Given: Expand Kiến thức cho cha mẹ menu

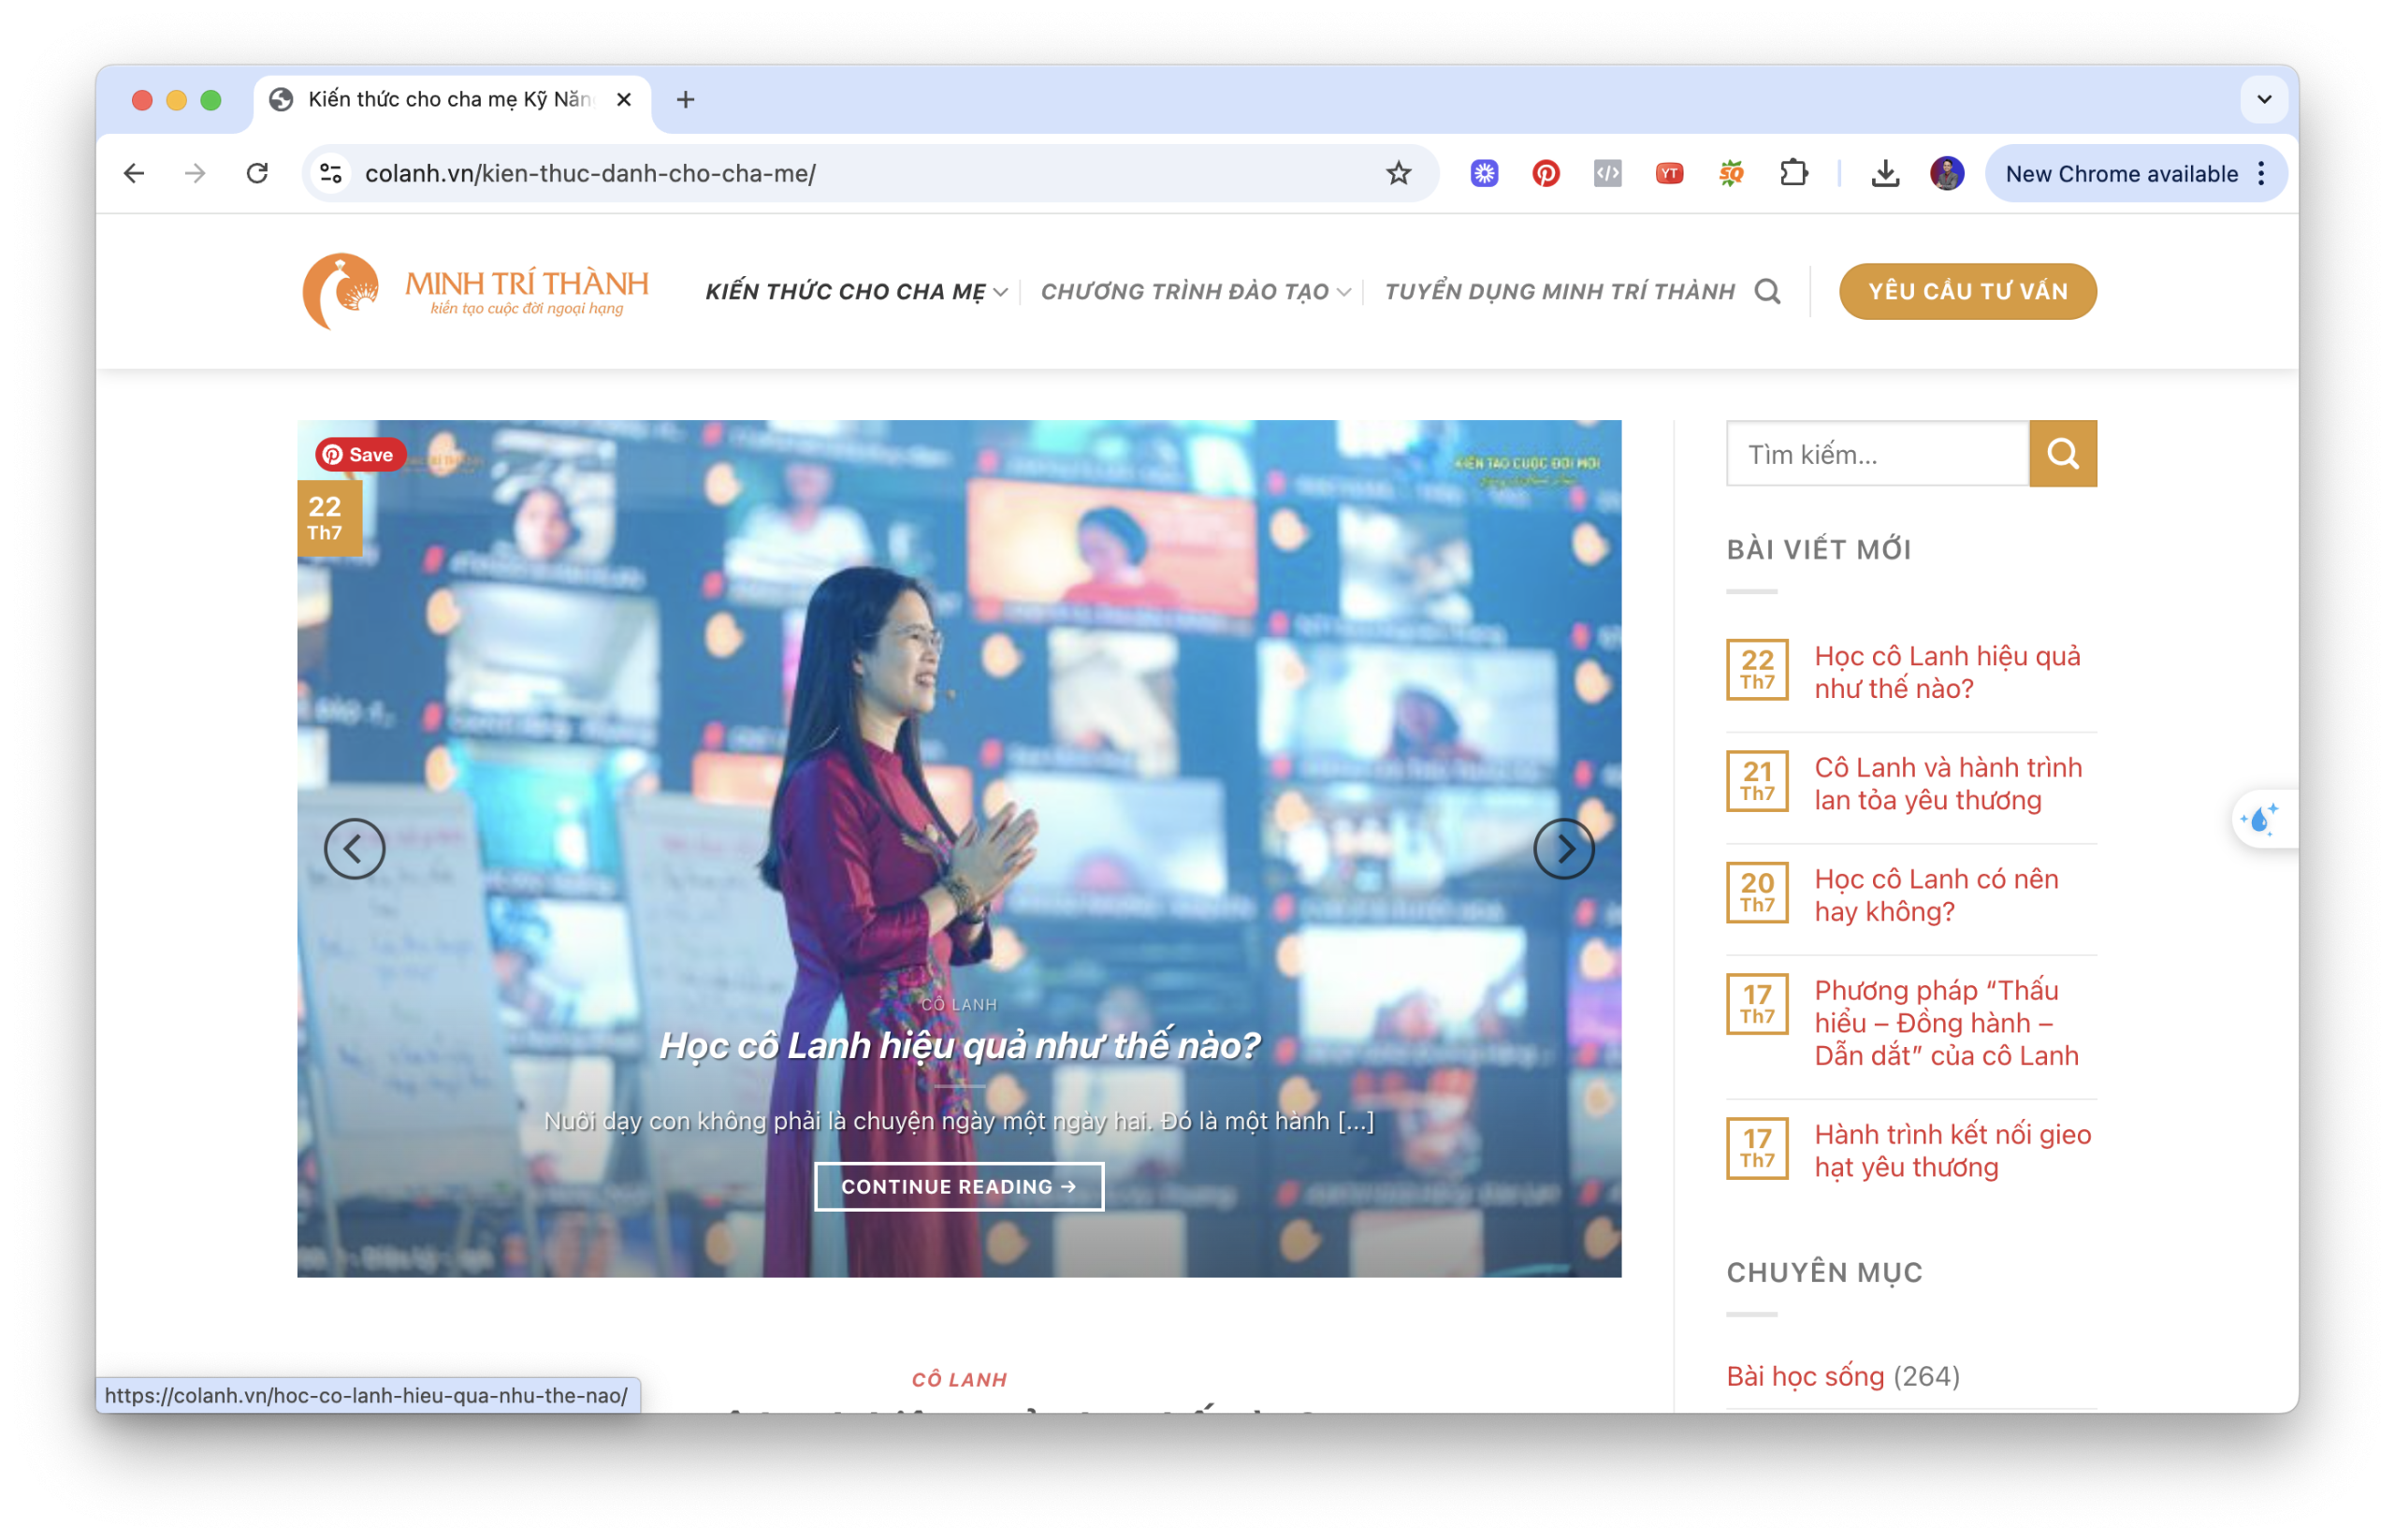Looking at the screenshot, I should tap(856, 291).
